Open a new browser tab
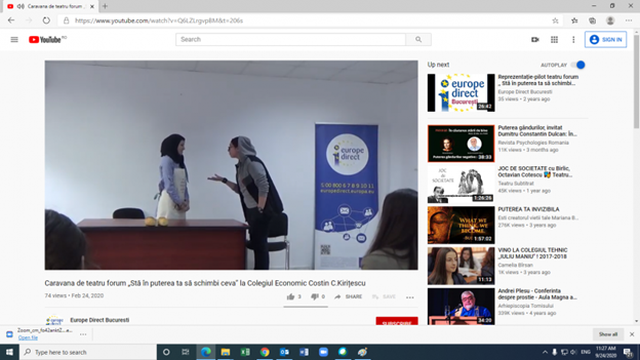The image size is (640, 360). coord(105,6)
